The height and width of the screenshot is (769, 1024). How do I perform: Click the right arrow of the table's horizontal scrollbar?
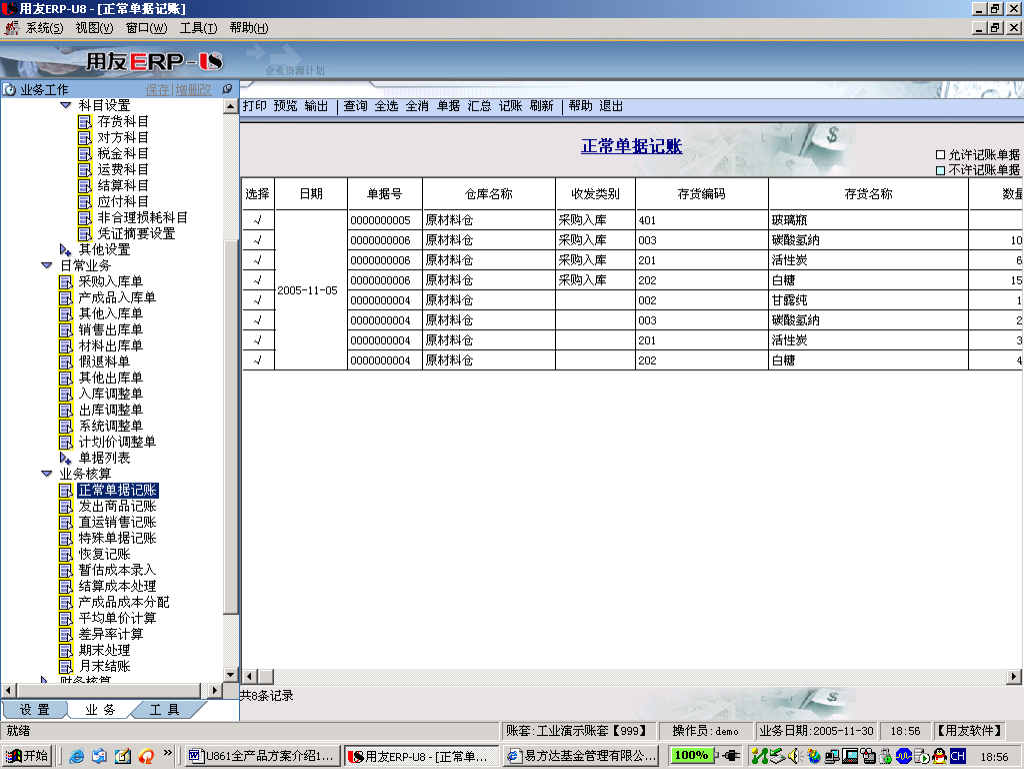tap(1014, 677)
